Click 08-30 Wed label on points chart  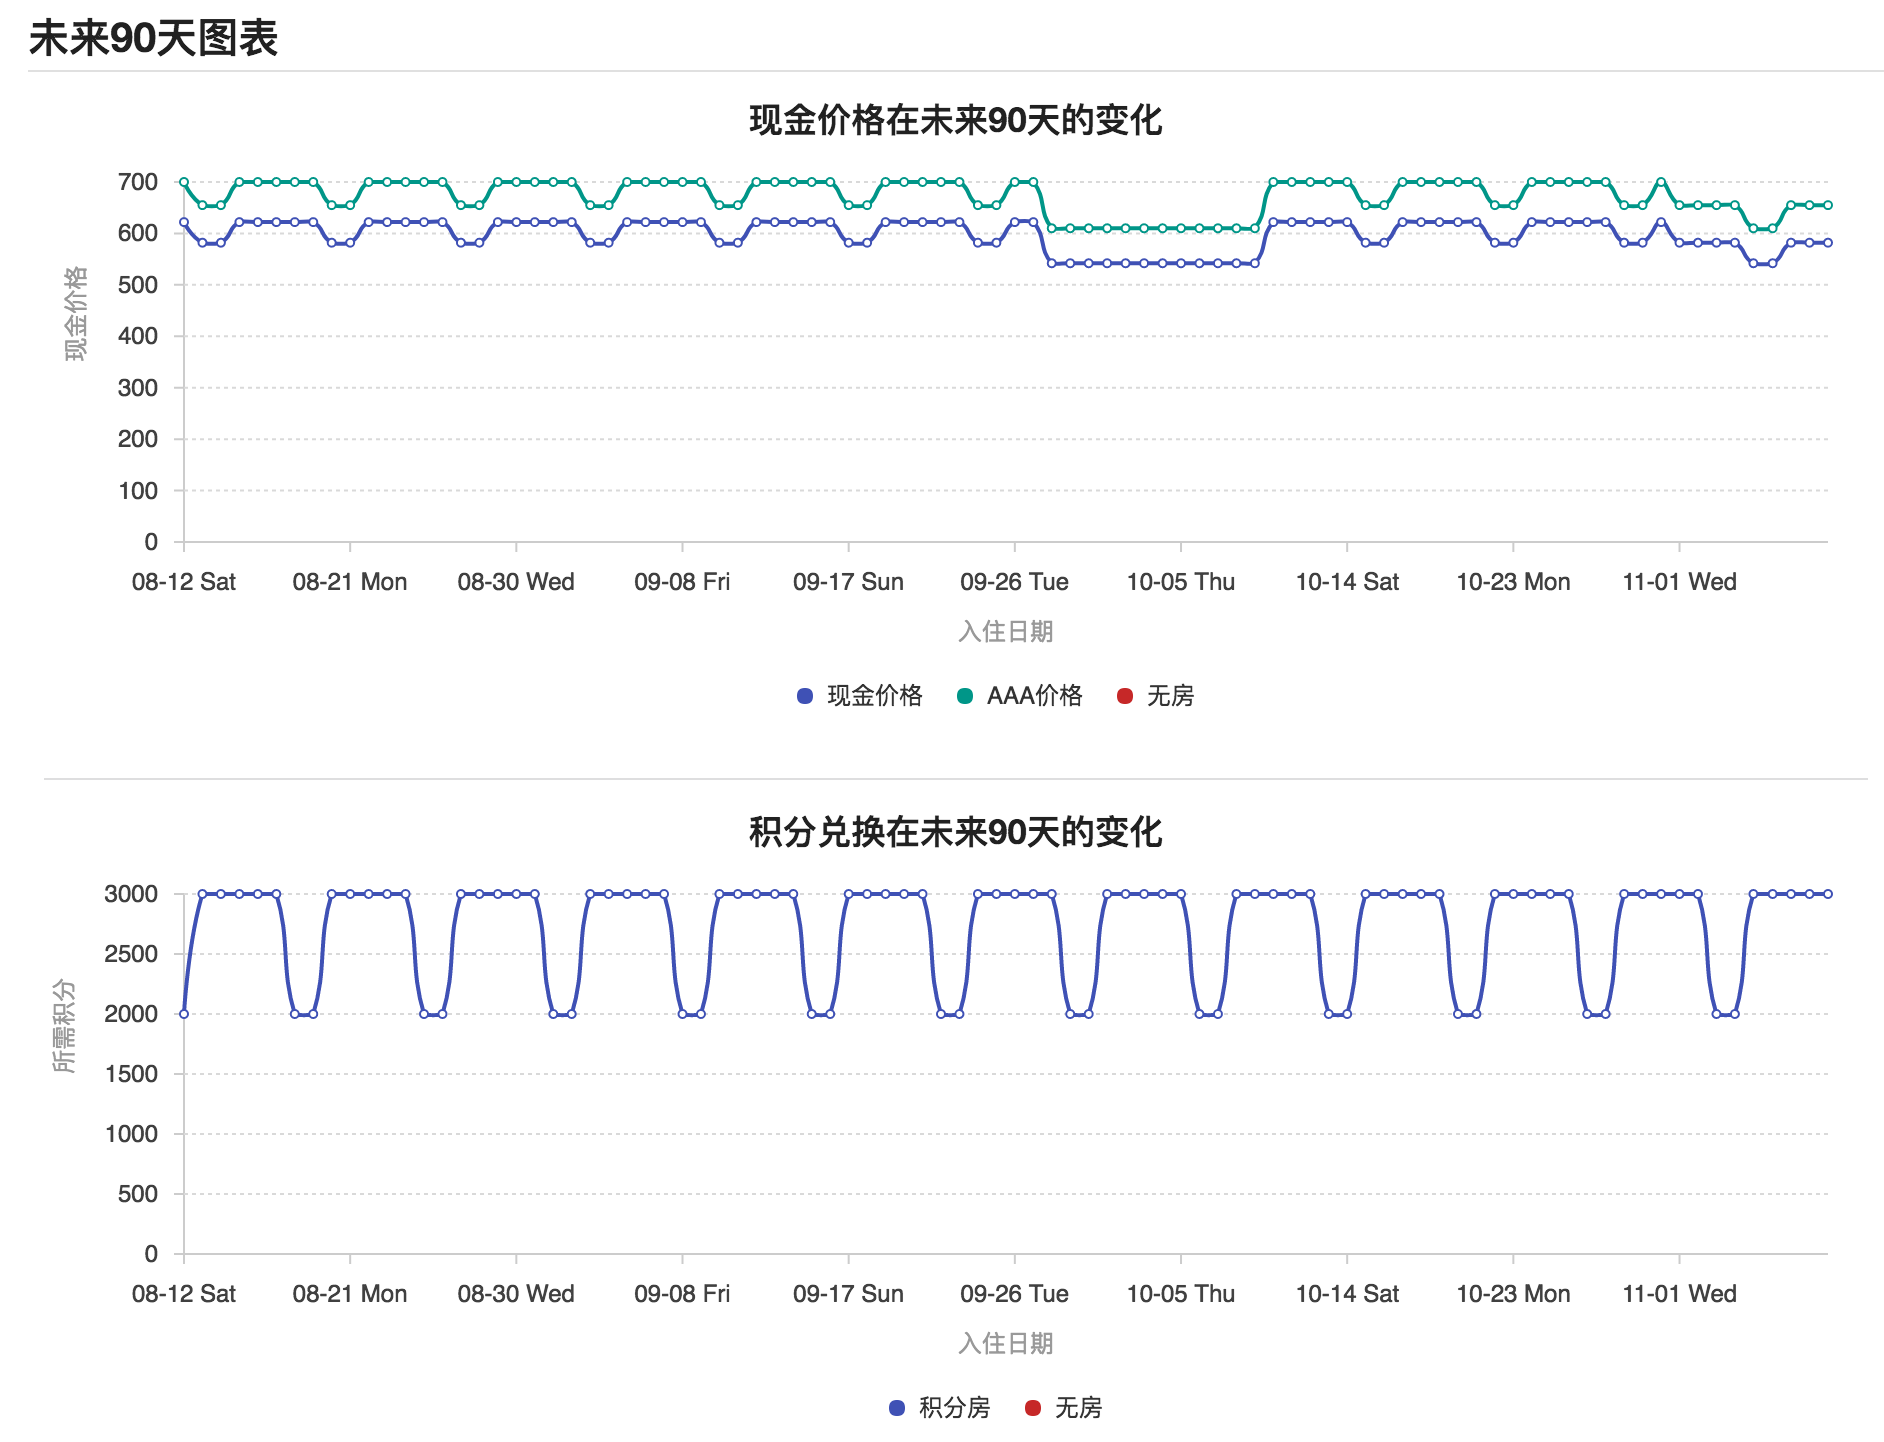click(516, 1294)
